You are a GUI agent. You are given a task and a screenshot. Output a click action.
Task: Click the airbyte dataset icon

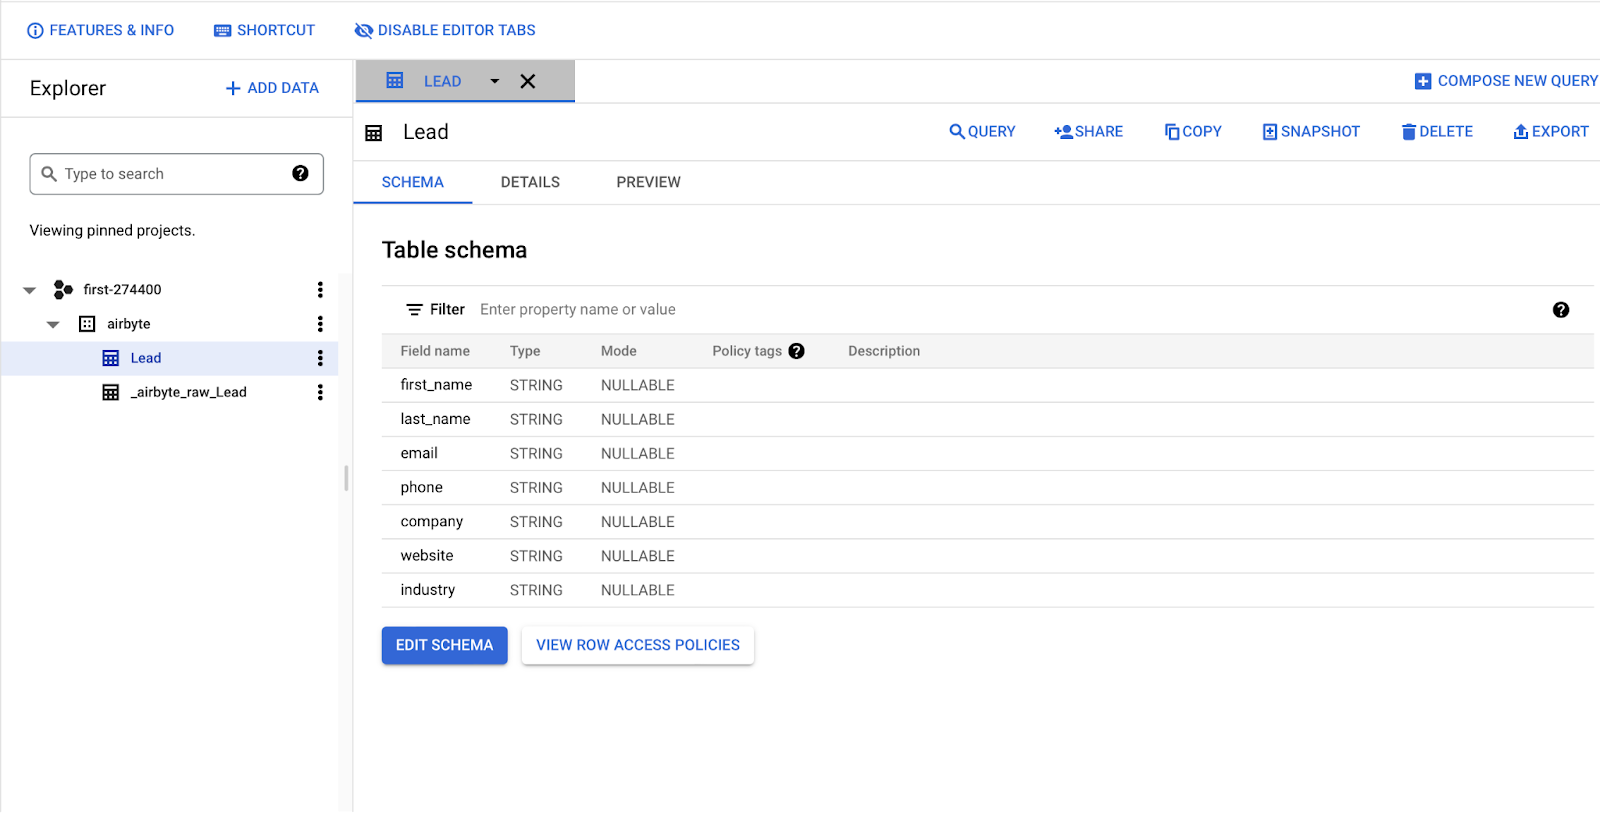87,324
